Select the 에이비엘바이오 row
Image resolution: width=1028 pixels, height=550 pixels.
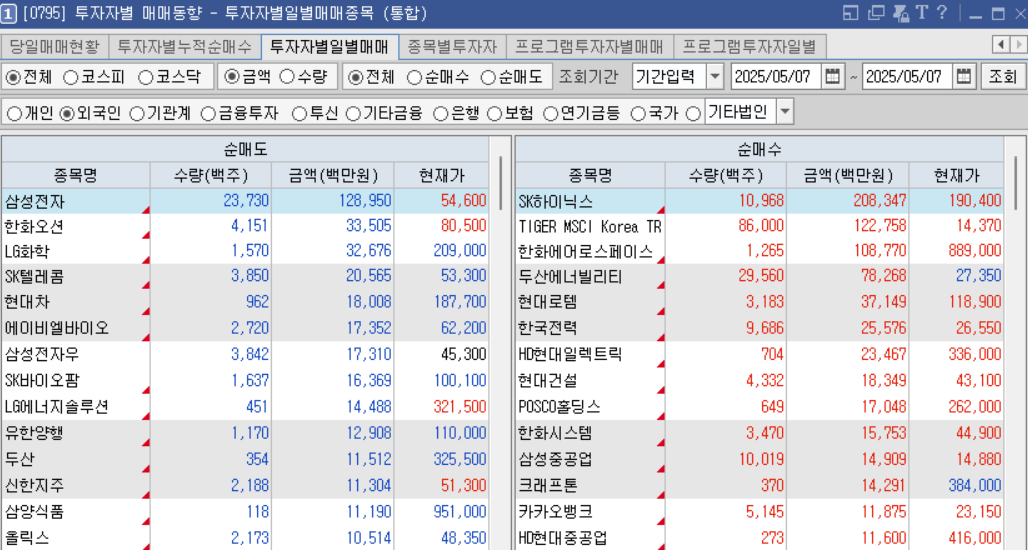pos(245,328)
